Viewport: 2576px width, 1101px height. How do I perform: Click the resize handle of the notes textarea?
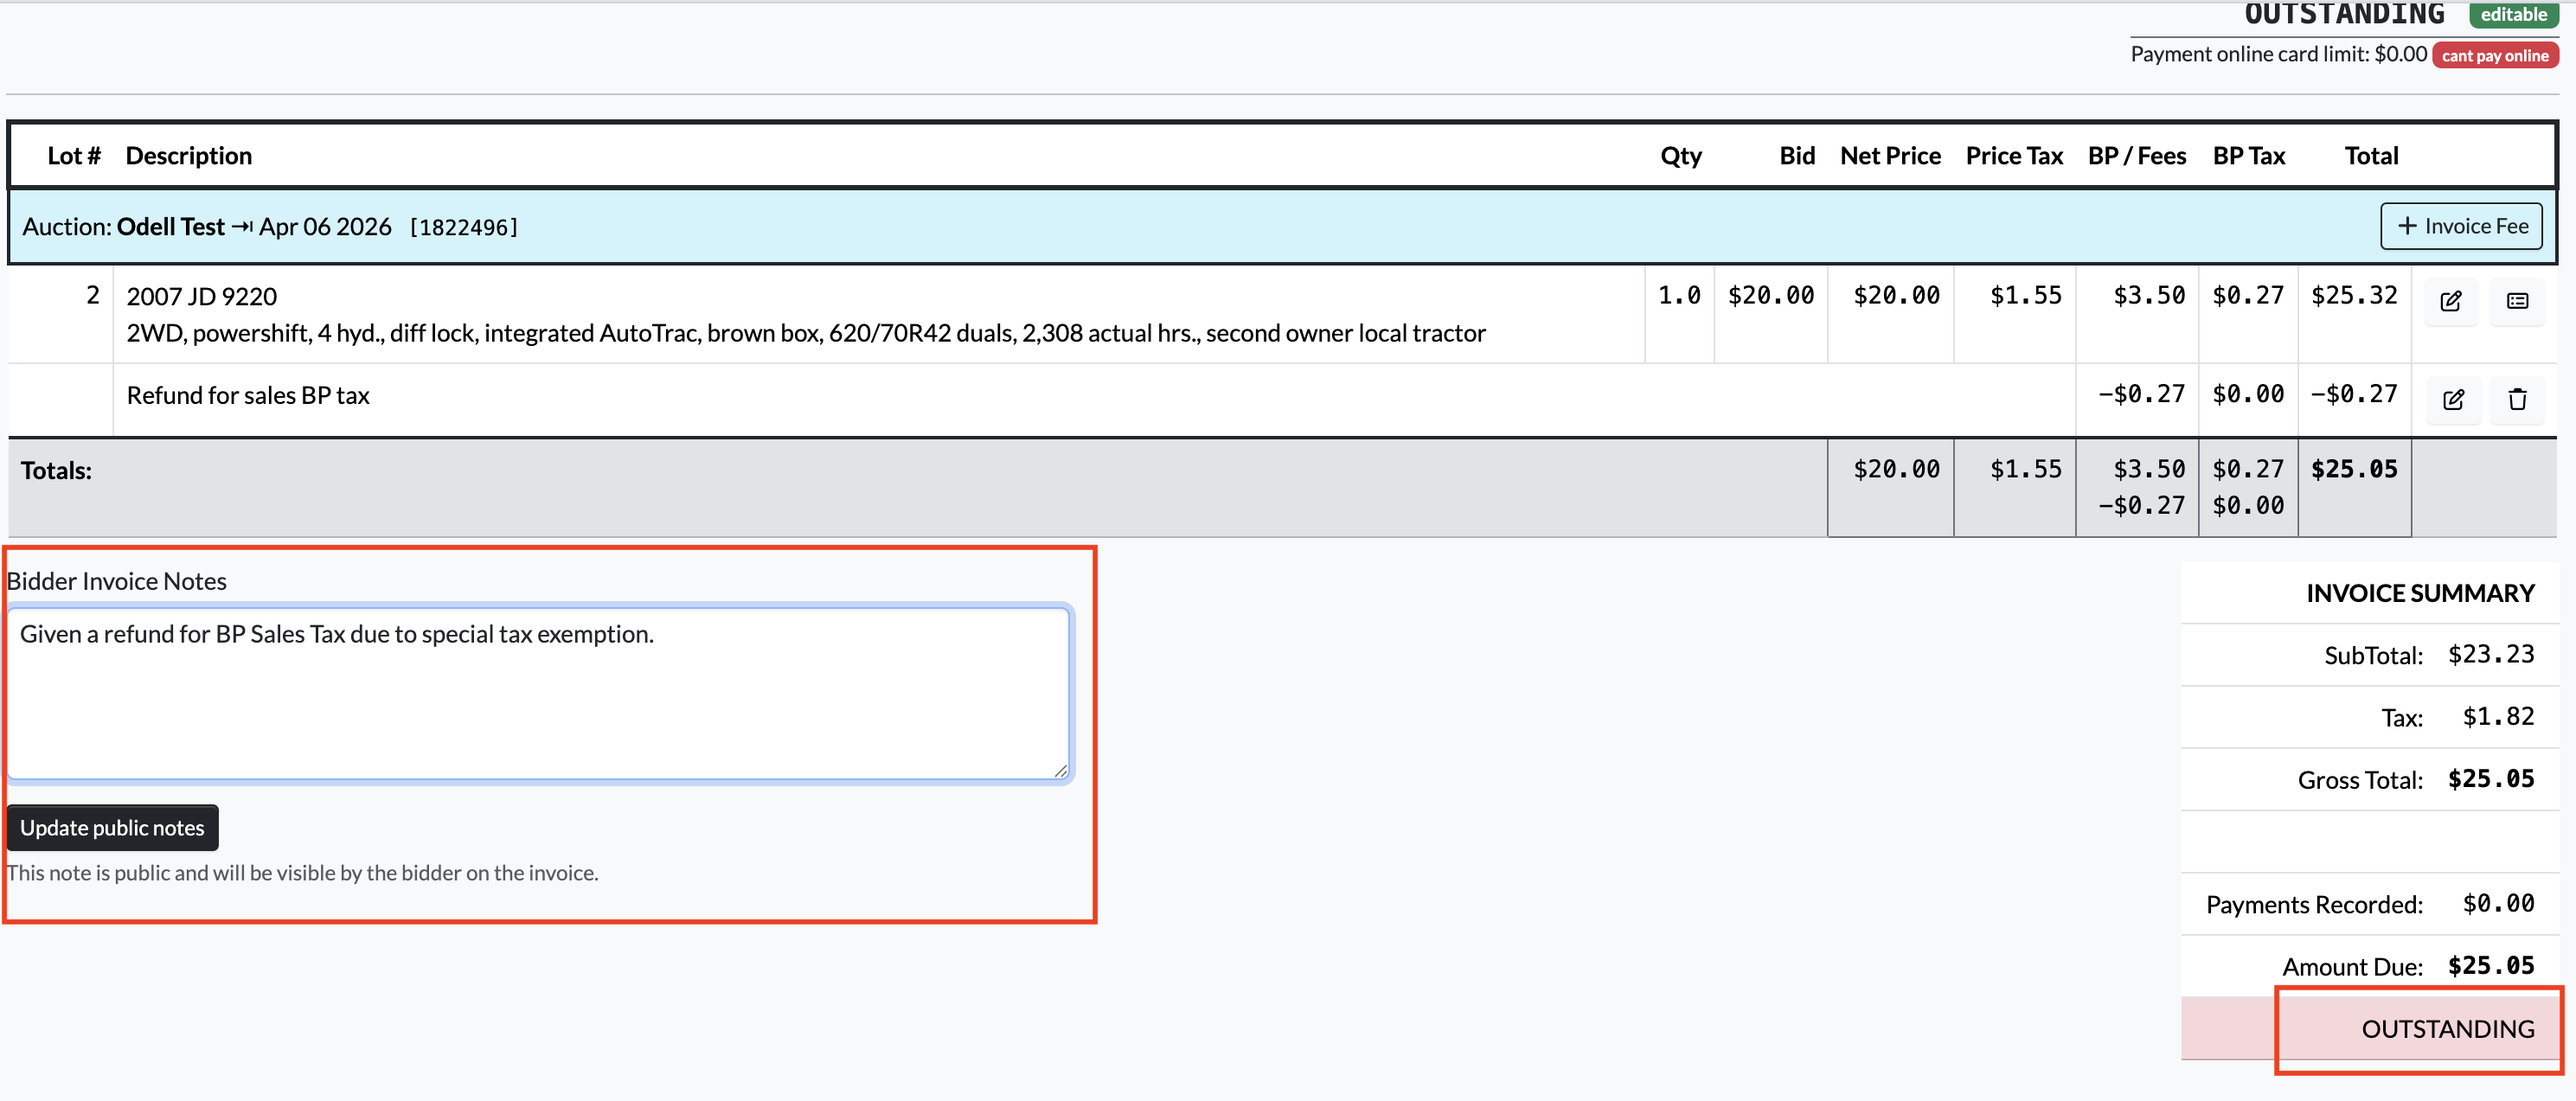click(1060, 770)
